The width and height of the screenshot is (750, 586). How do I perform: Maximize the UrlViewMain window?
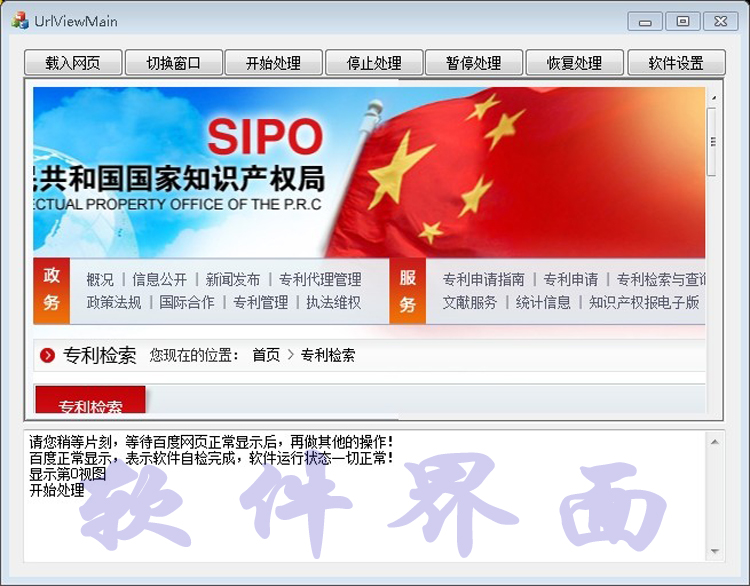683,22
